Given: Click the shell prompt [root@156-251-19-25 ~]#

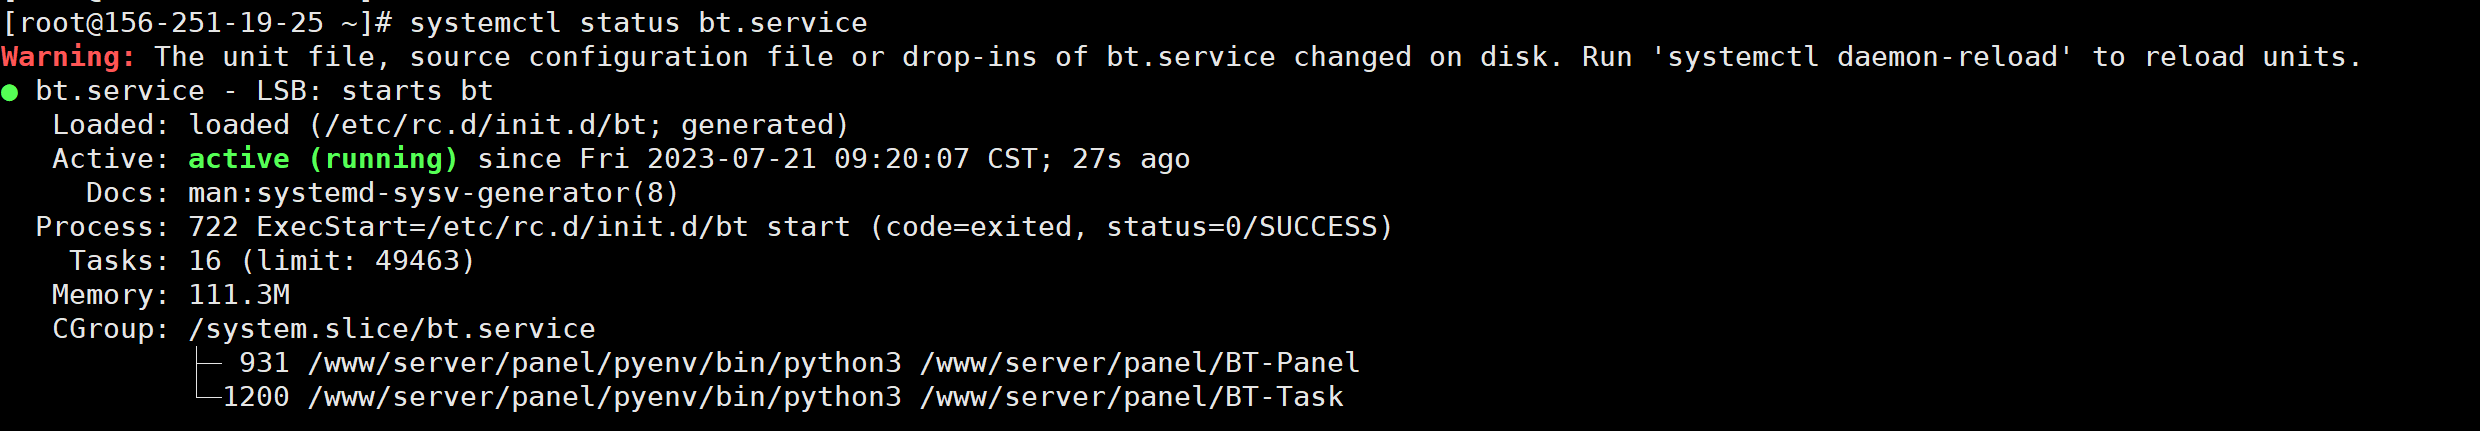Looking at the screenshot, I should pyautogui.click(x=198, y=23).
